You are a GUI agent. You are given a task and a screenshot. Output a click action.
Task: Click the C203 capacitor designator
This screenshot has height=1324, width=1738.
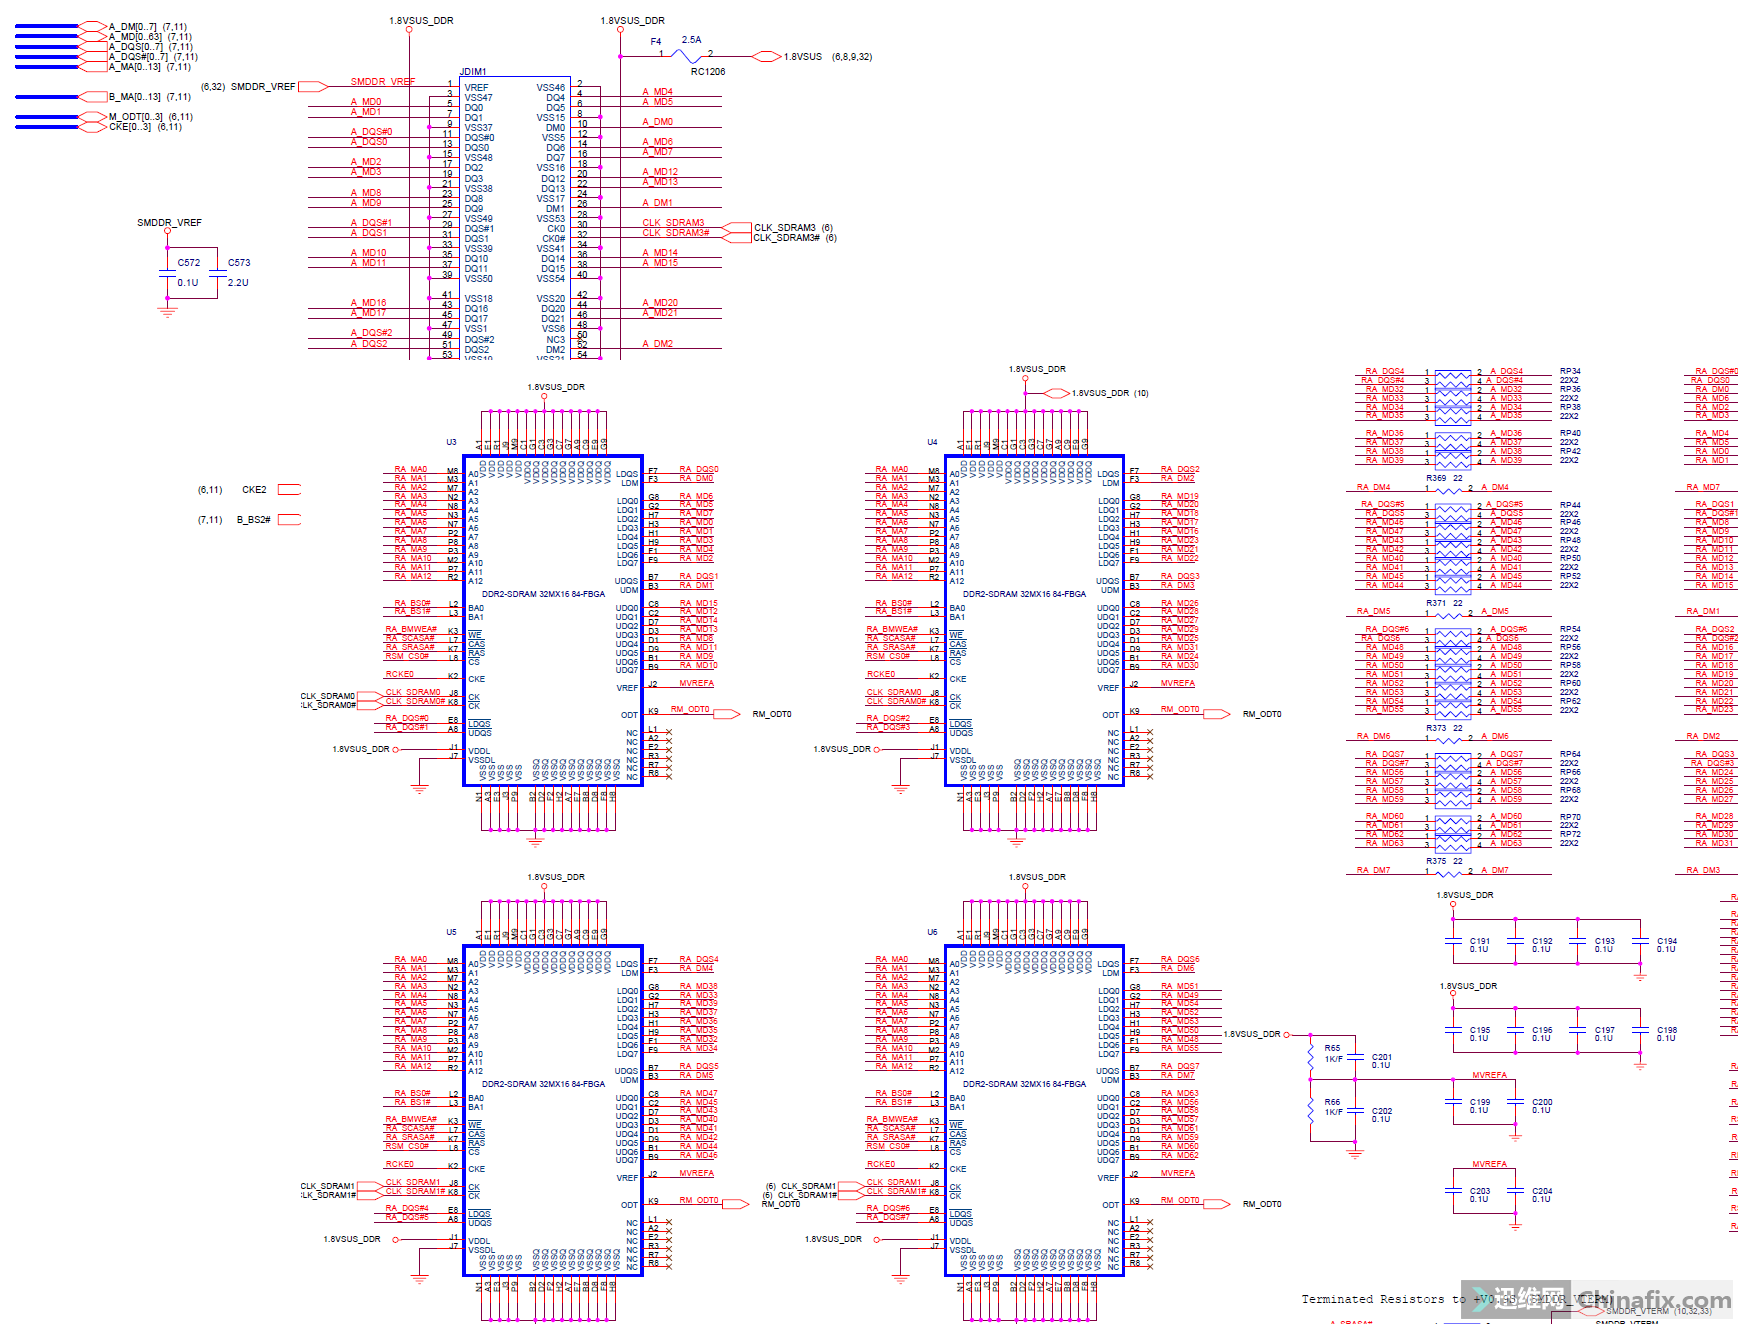pyautogui.click(x=1480, y=1191)
